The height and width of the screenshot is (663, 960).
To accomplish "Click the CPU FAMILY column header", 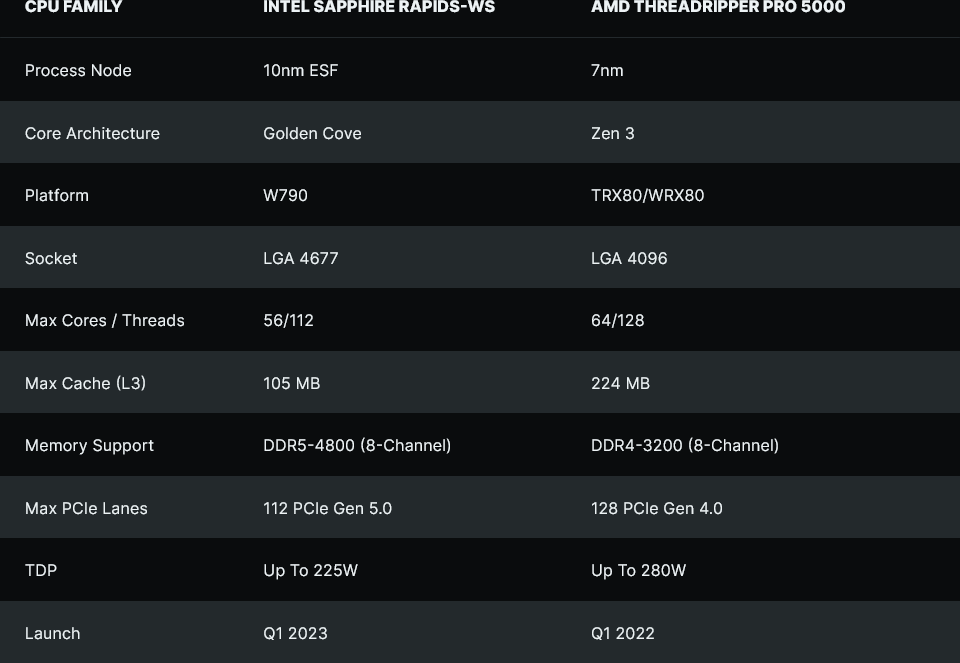I will [73, 8].
